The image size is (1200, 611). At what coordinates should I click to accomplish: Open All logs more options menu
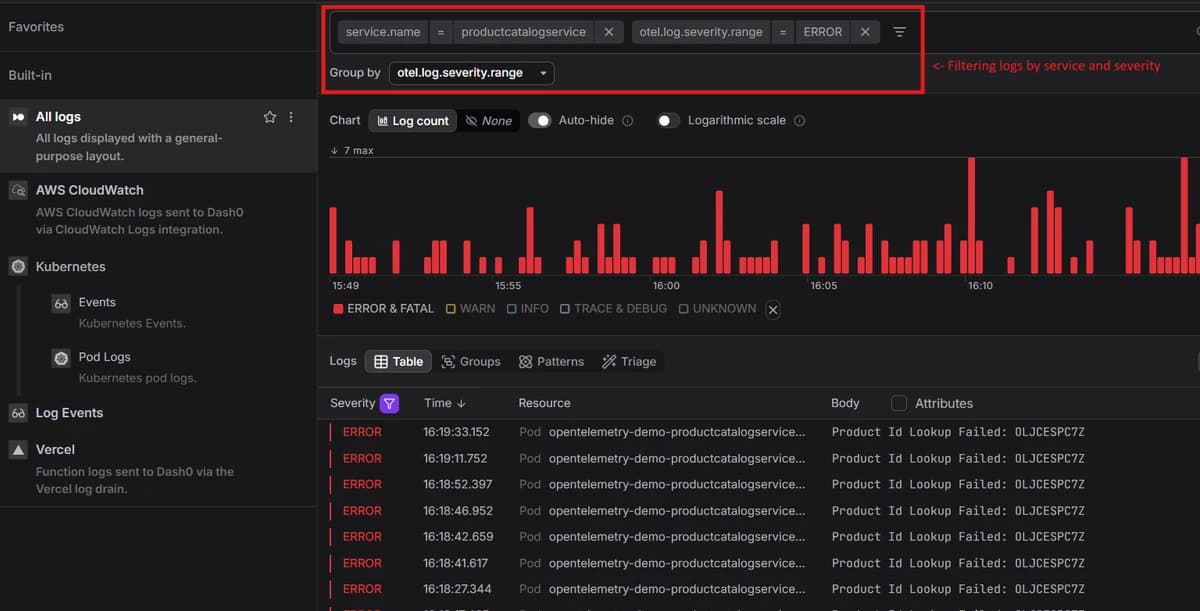click(x=291, y=117)
